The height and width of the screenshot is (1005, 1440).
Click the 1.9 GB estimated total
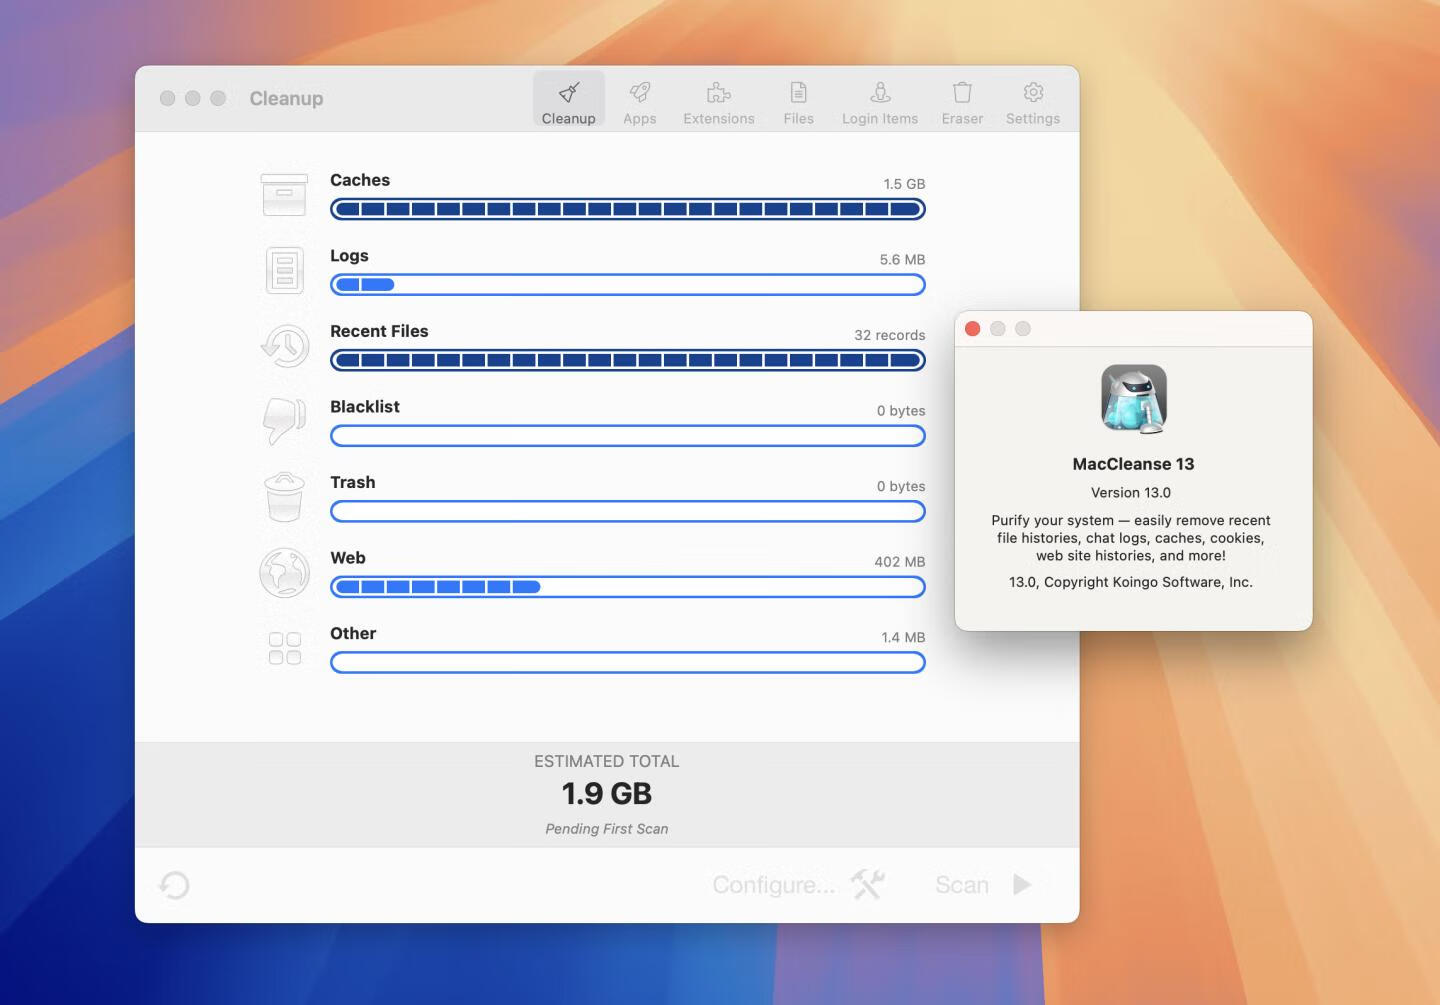(607, 793)
